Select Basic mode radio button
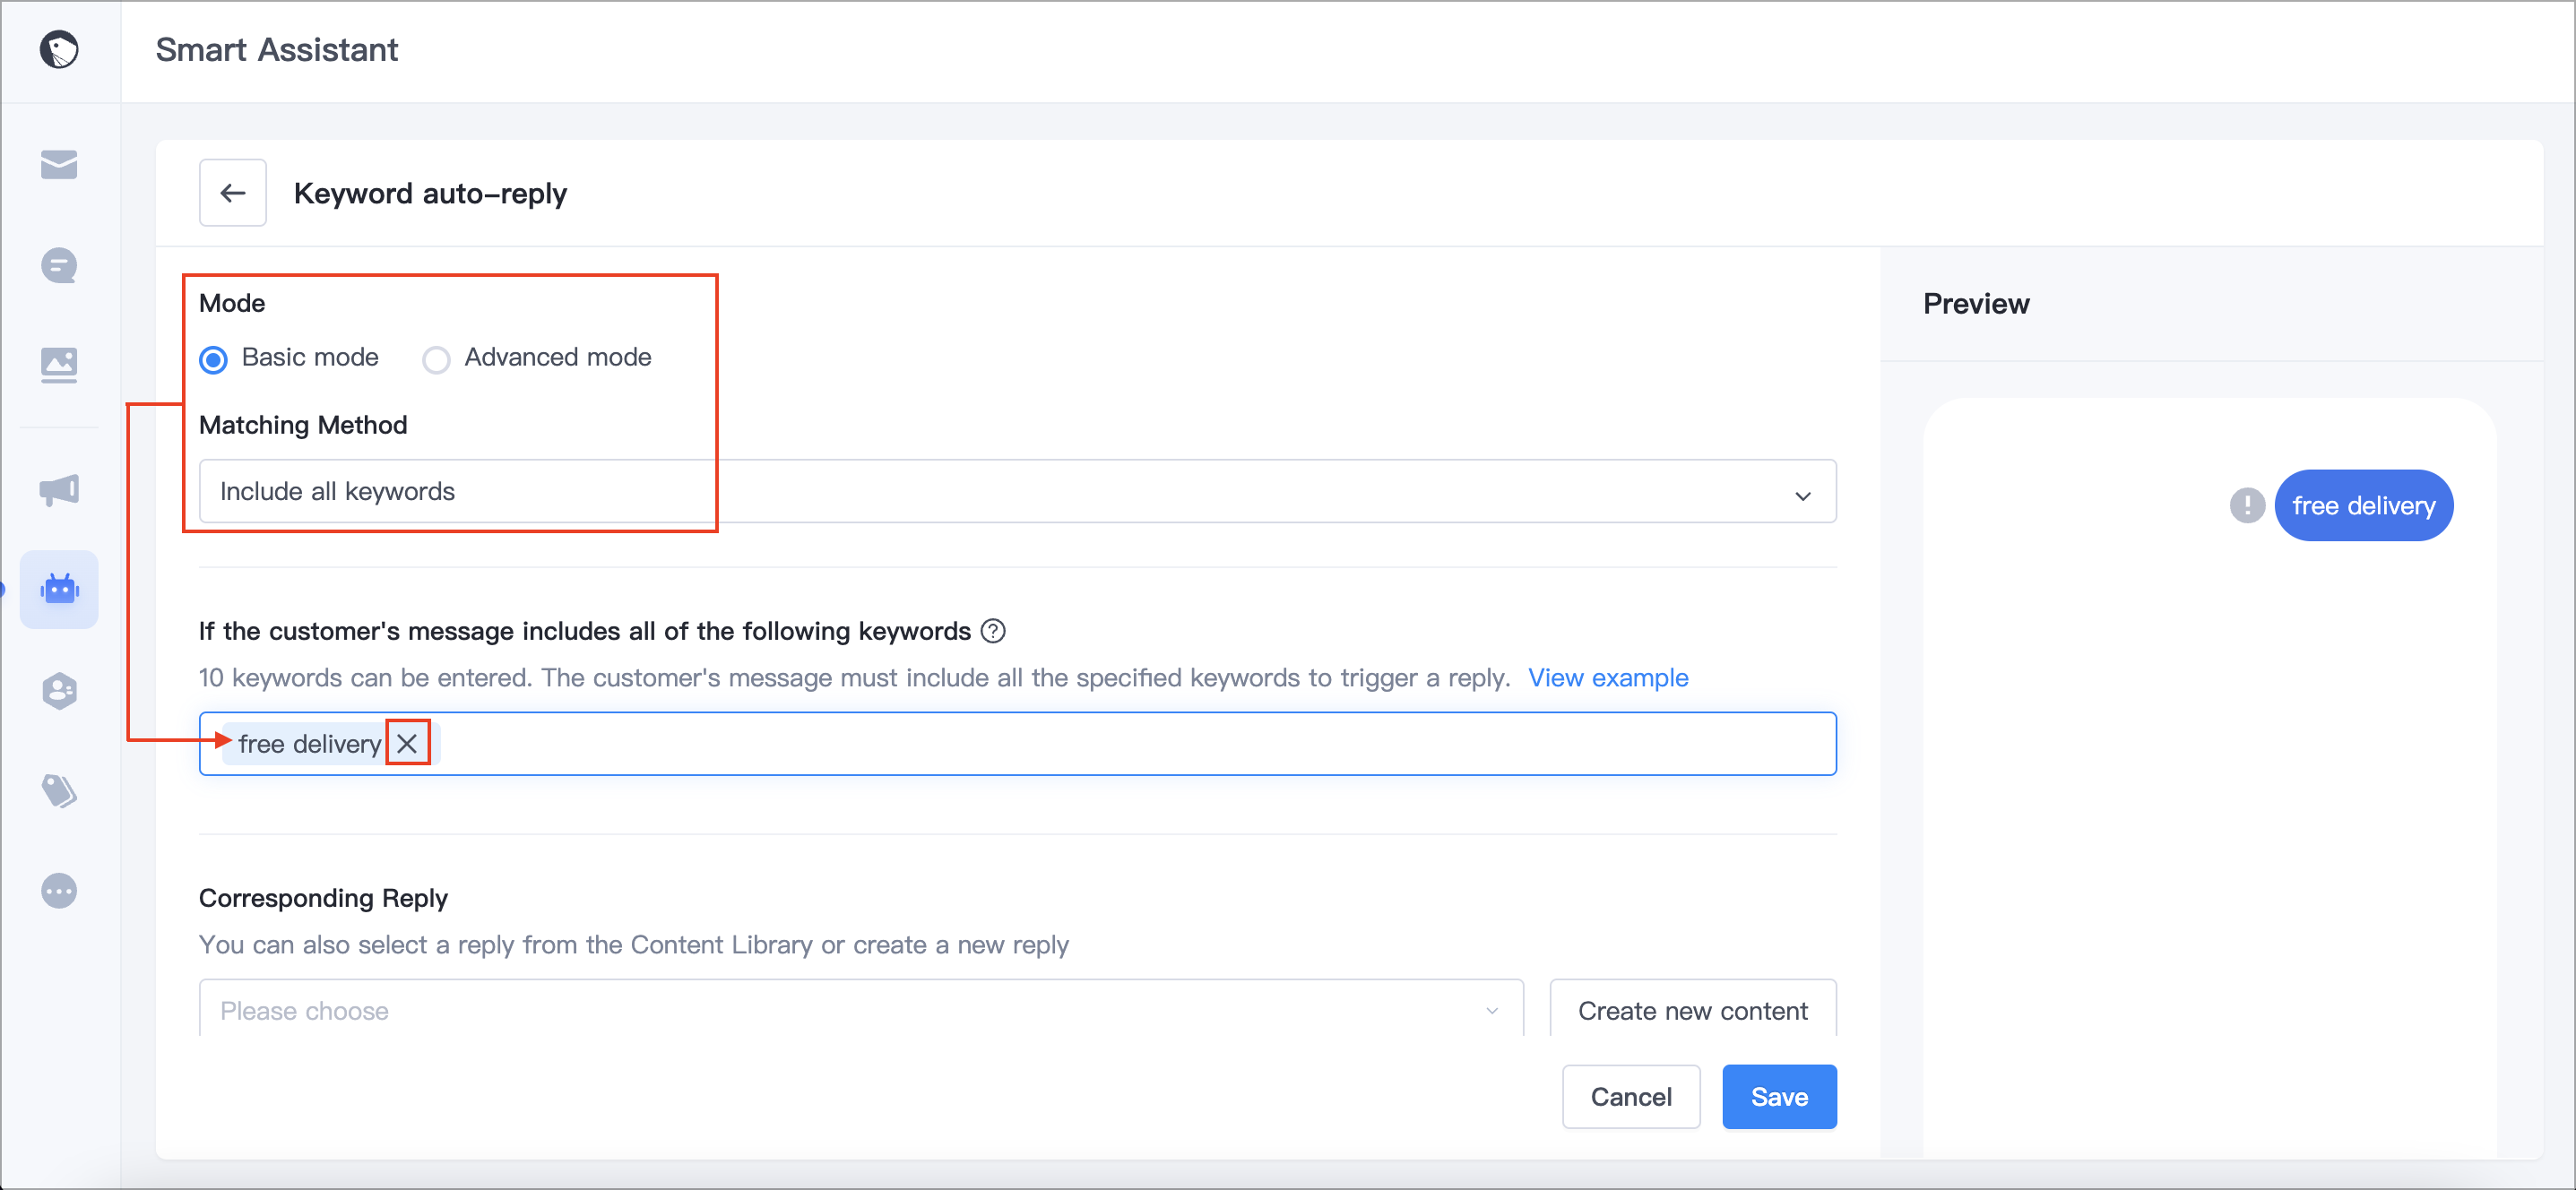Viewport: 2576px width, 1190px height. pyautogui.click(x=213, y=359)
